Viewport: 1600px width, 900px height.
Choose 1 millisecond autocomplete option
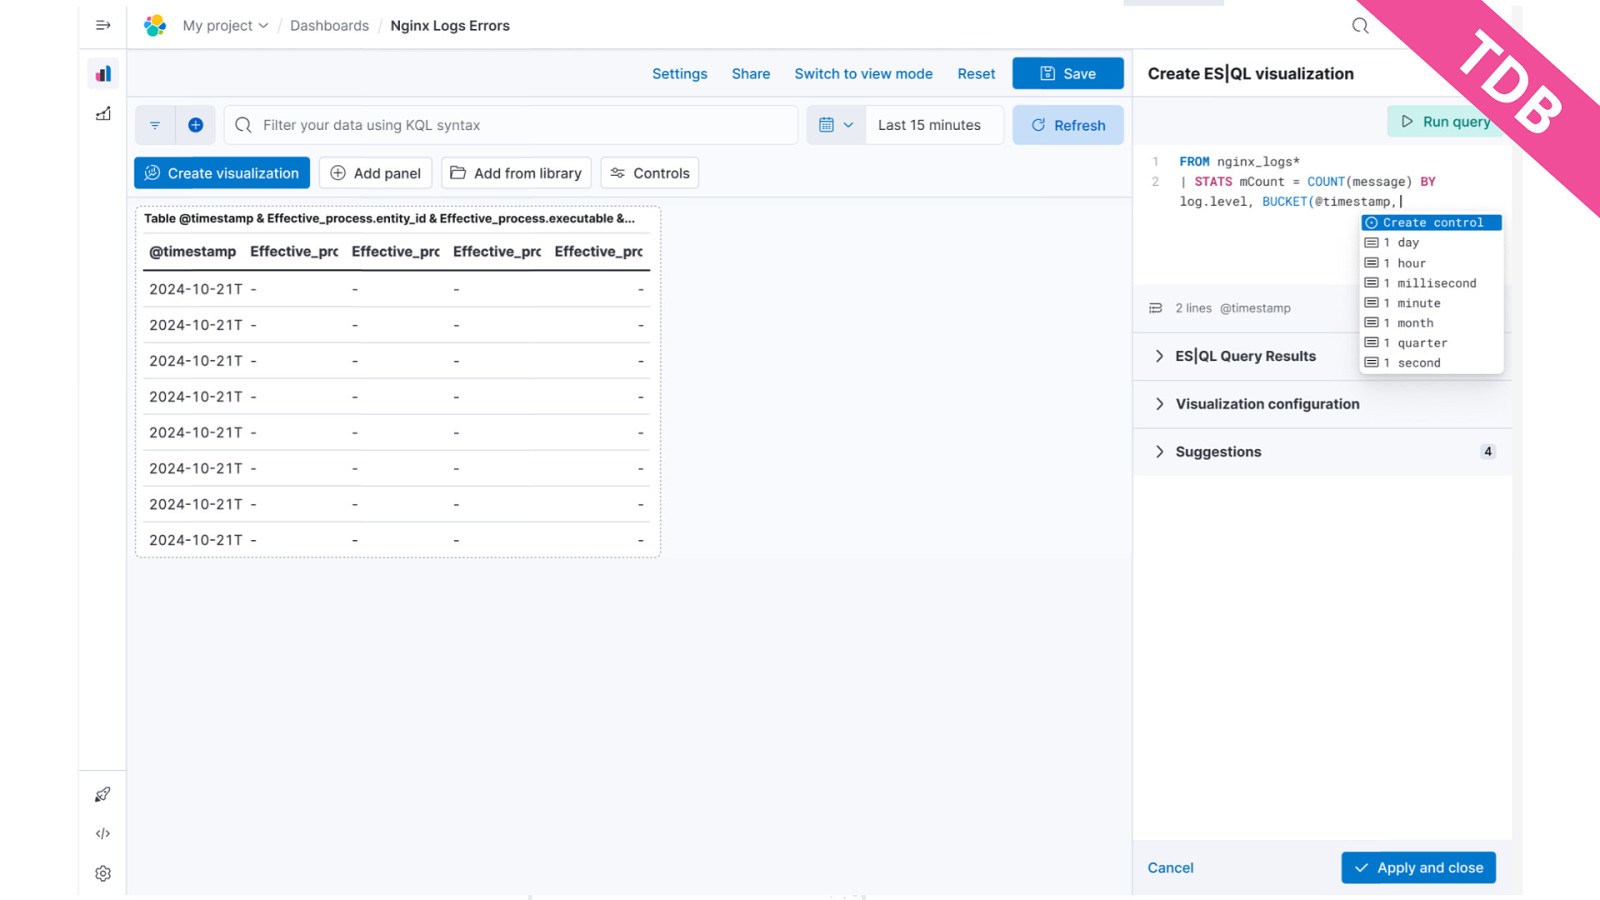(1432, 283)
